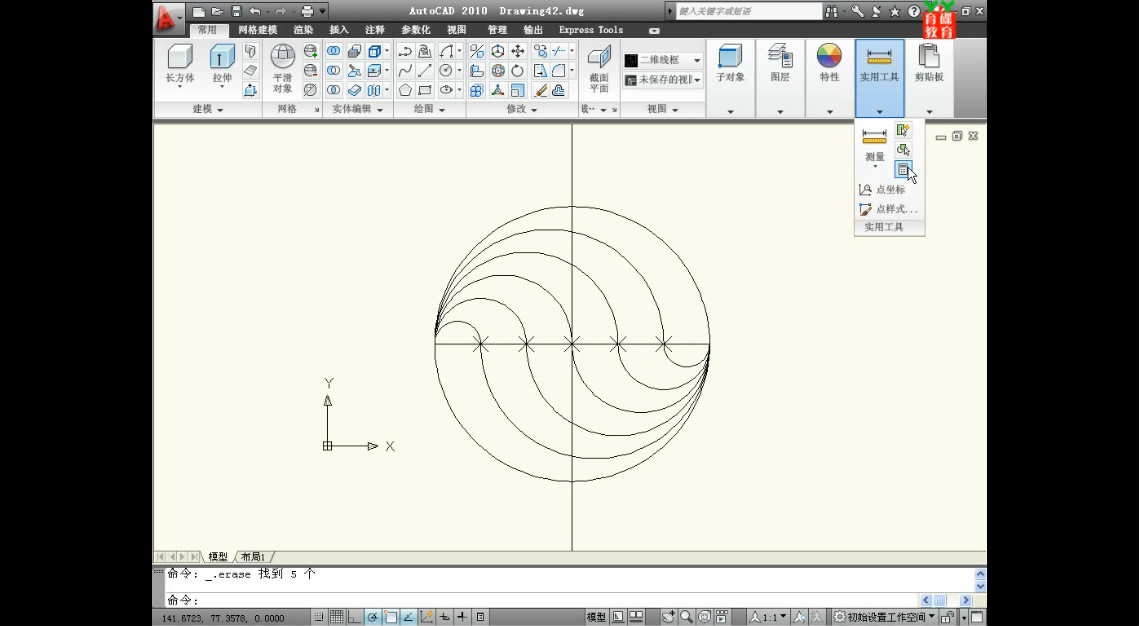This screenshot has height=626, width=1139.
Task: Click the command history scroll up arrow
Action: [980, 574]
